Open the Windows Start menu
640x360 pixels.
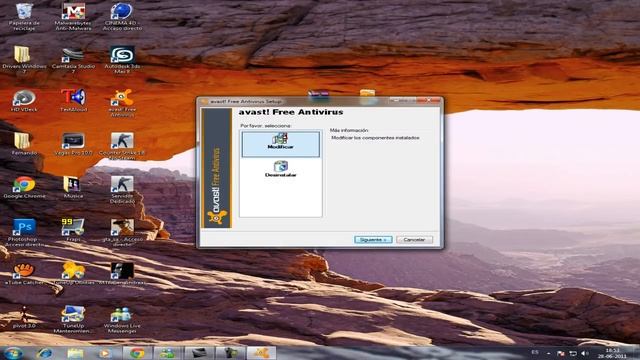click(x=13, y=353)
